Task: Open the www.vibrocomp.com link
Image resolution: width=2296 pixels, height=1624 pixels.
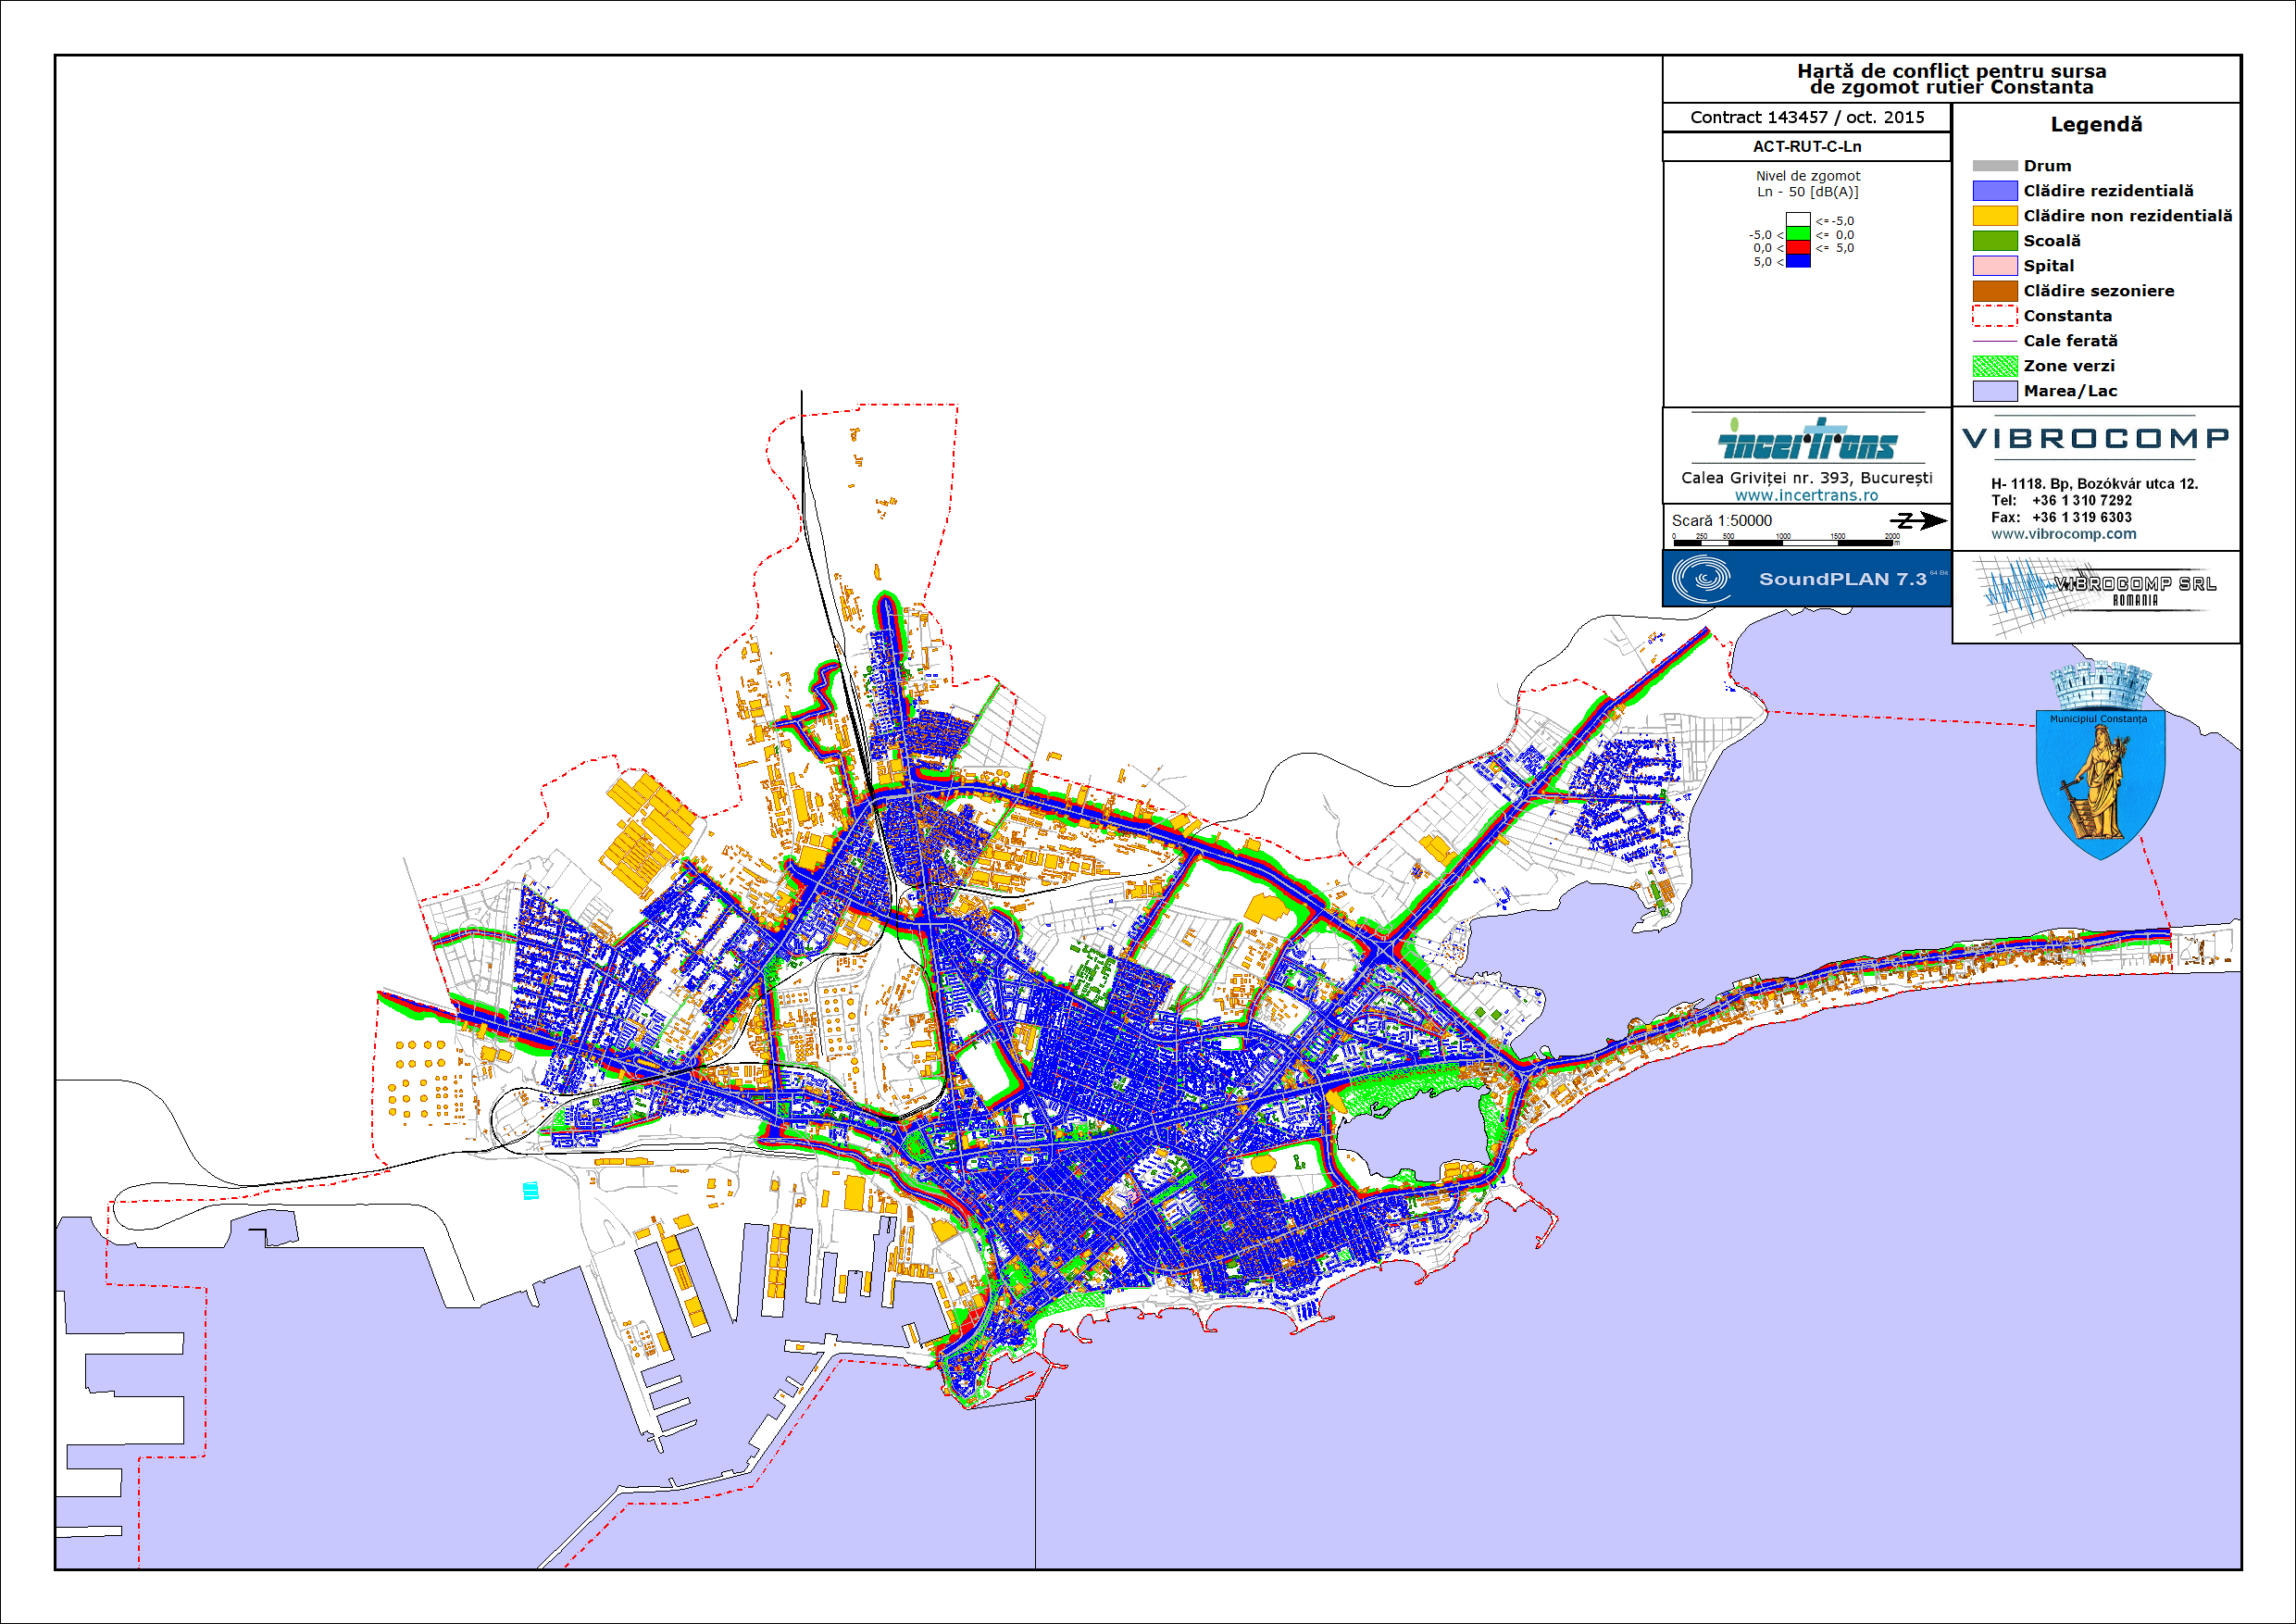Action: tap(2063, 534)
